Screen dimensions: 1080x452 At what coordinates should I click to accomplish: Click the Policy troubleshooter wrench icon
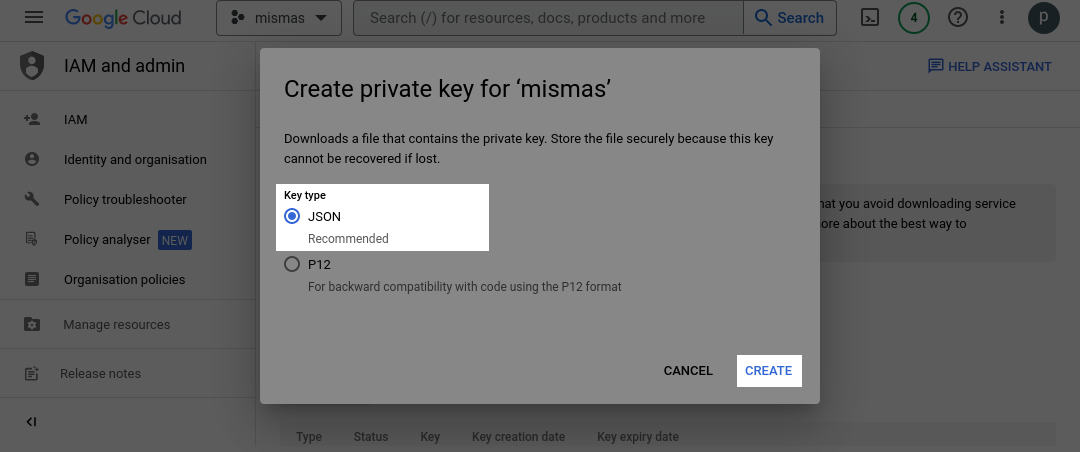(x=32, y=199)
